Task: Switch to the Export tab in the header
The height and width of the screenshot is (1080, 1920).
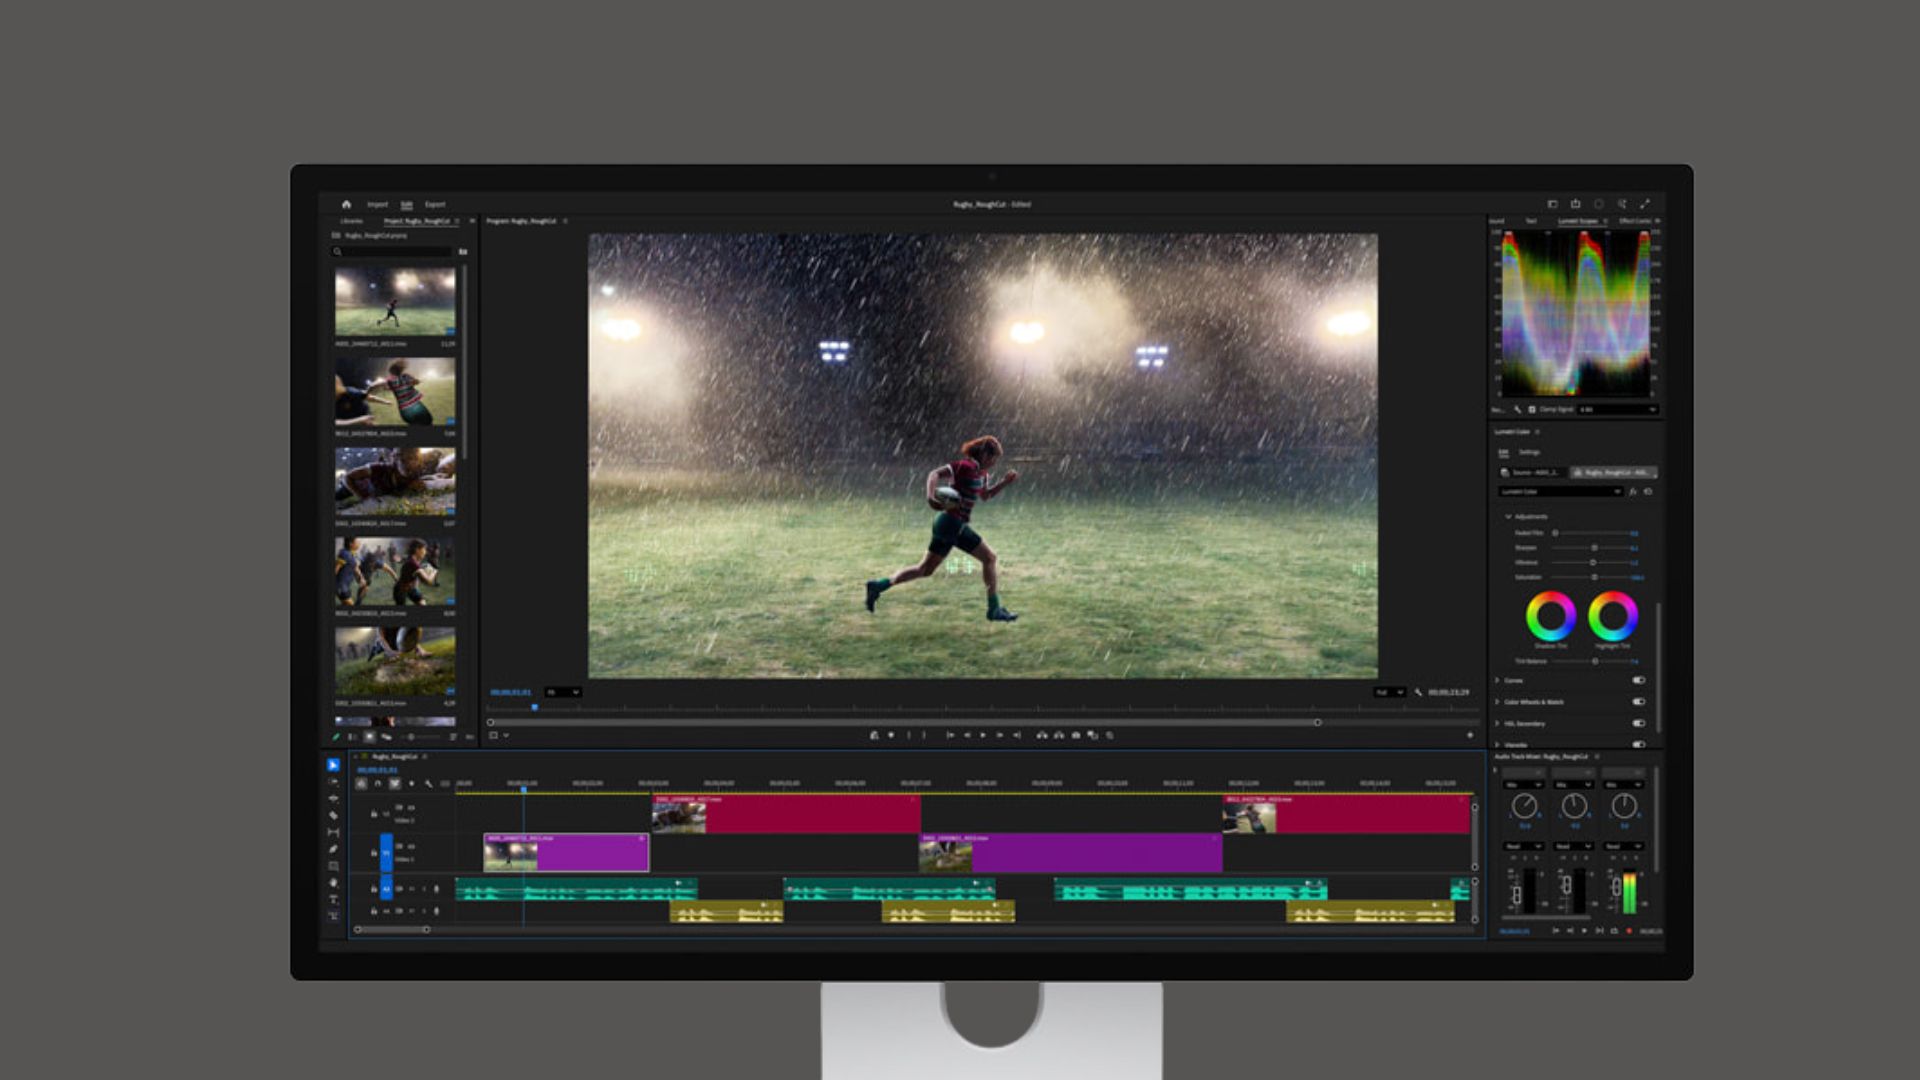Action: [435, 203]
